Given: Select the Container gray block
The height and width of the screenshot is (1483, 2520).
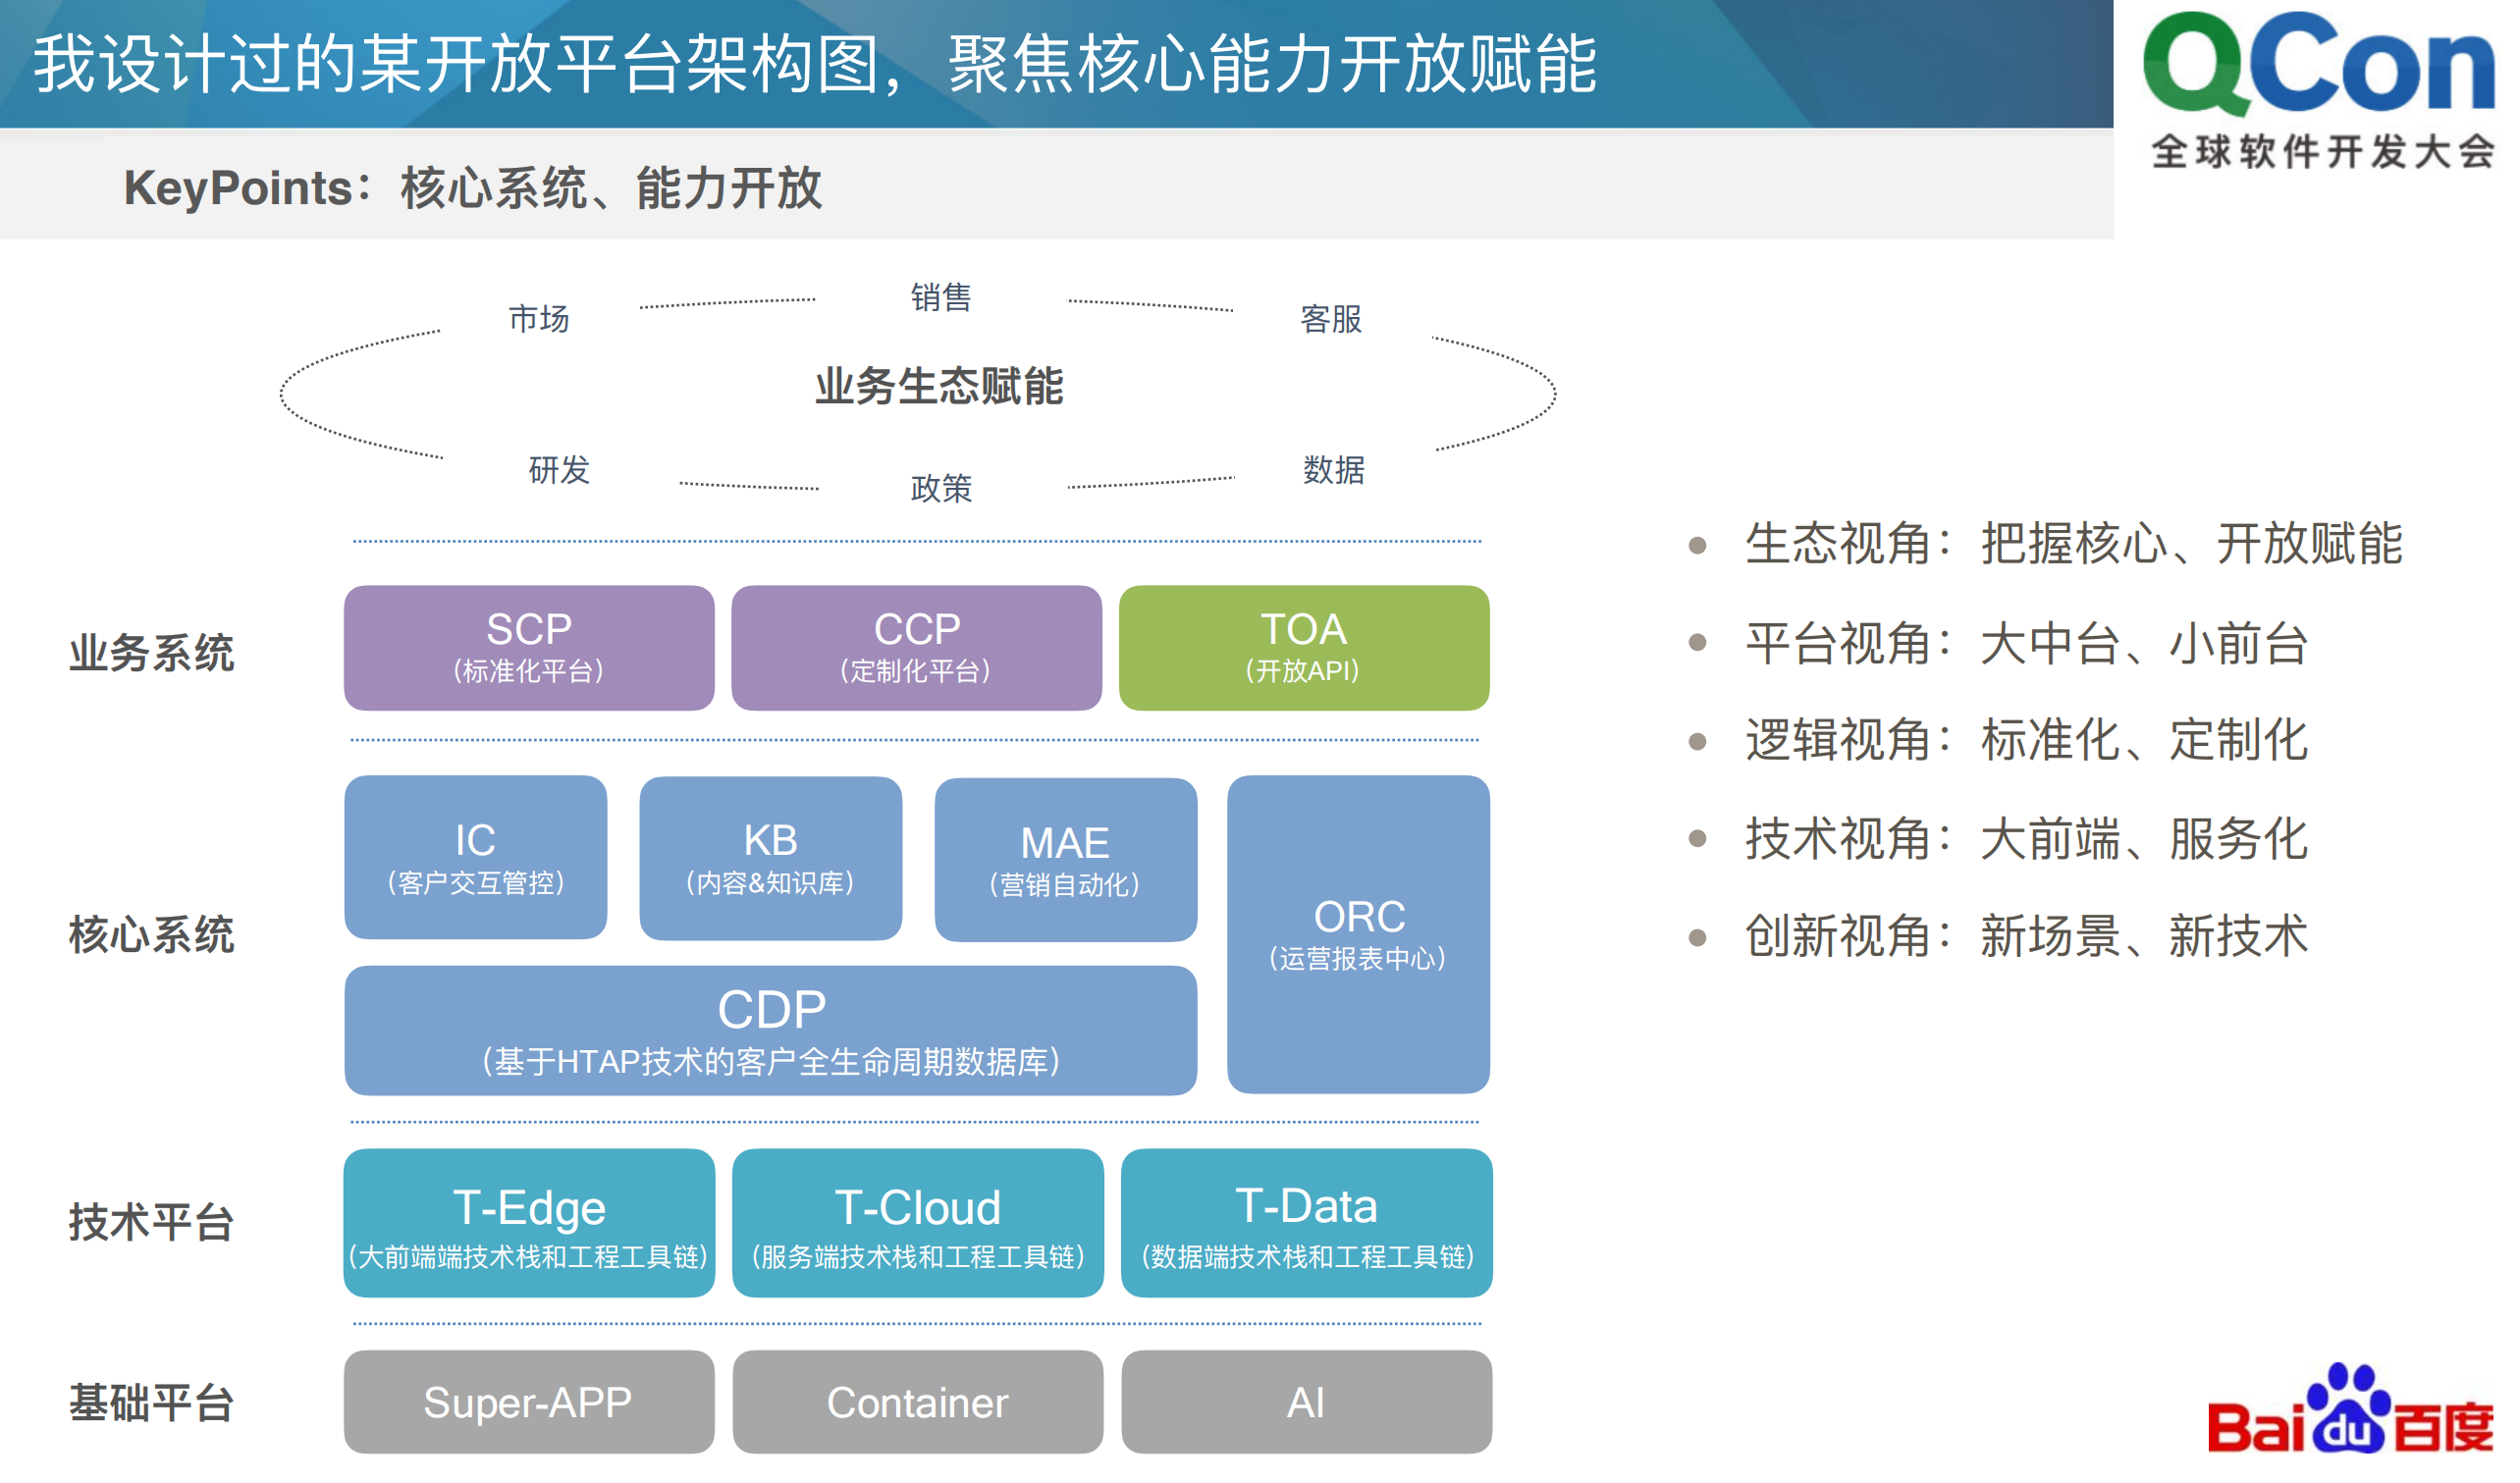Looking at the screenshot, I should (916, 1402).
